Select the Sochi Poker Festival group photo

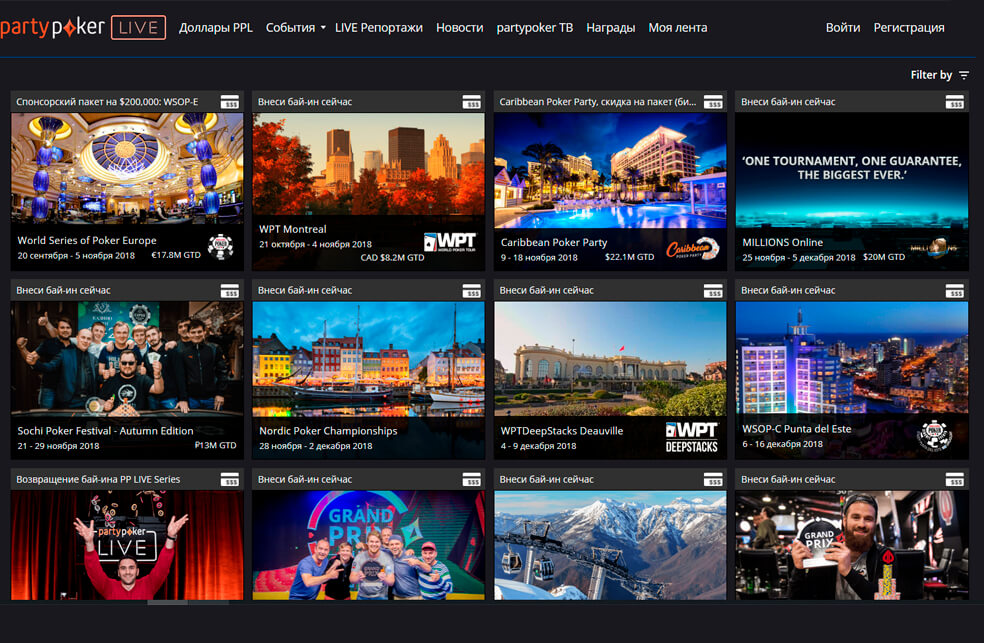tap(127, 359)
